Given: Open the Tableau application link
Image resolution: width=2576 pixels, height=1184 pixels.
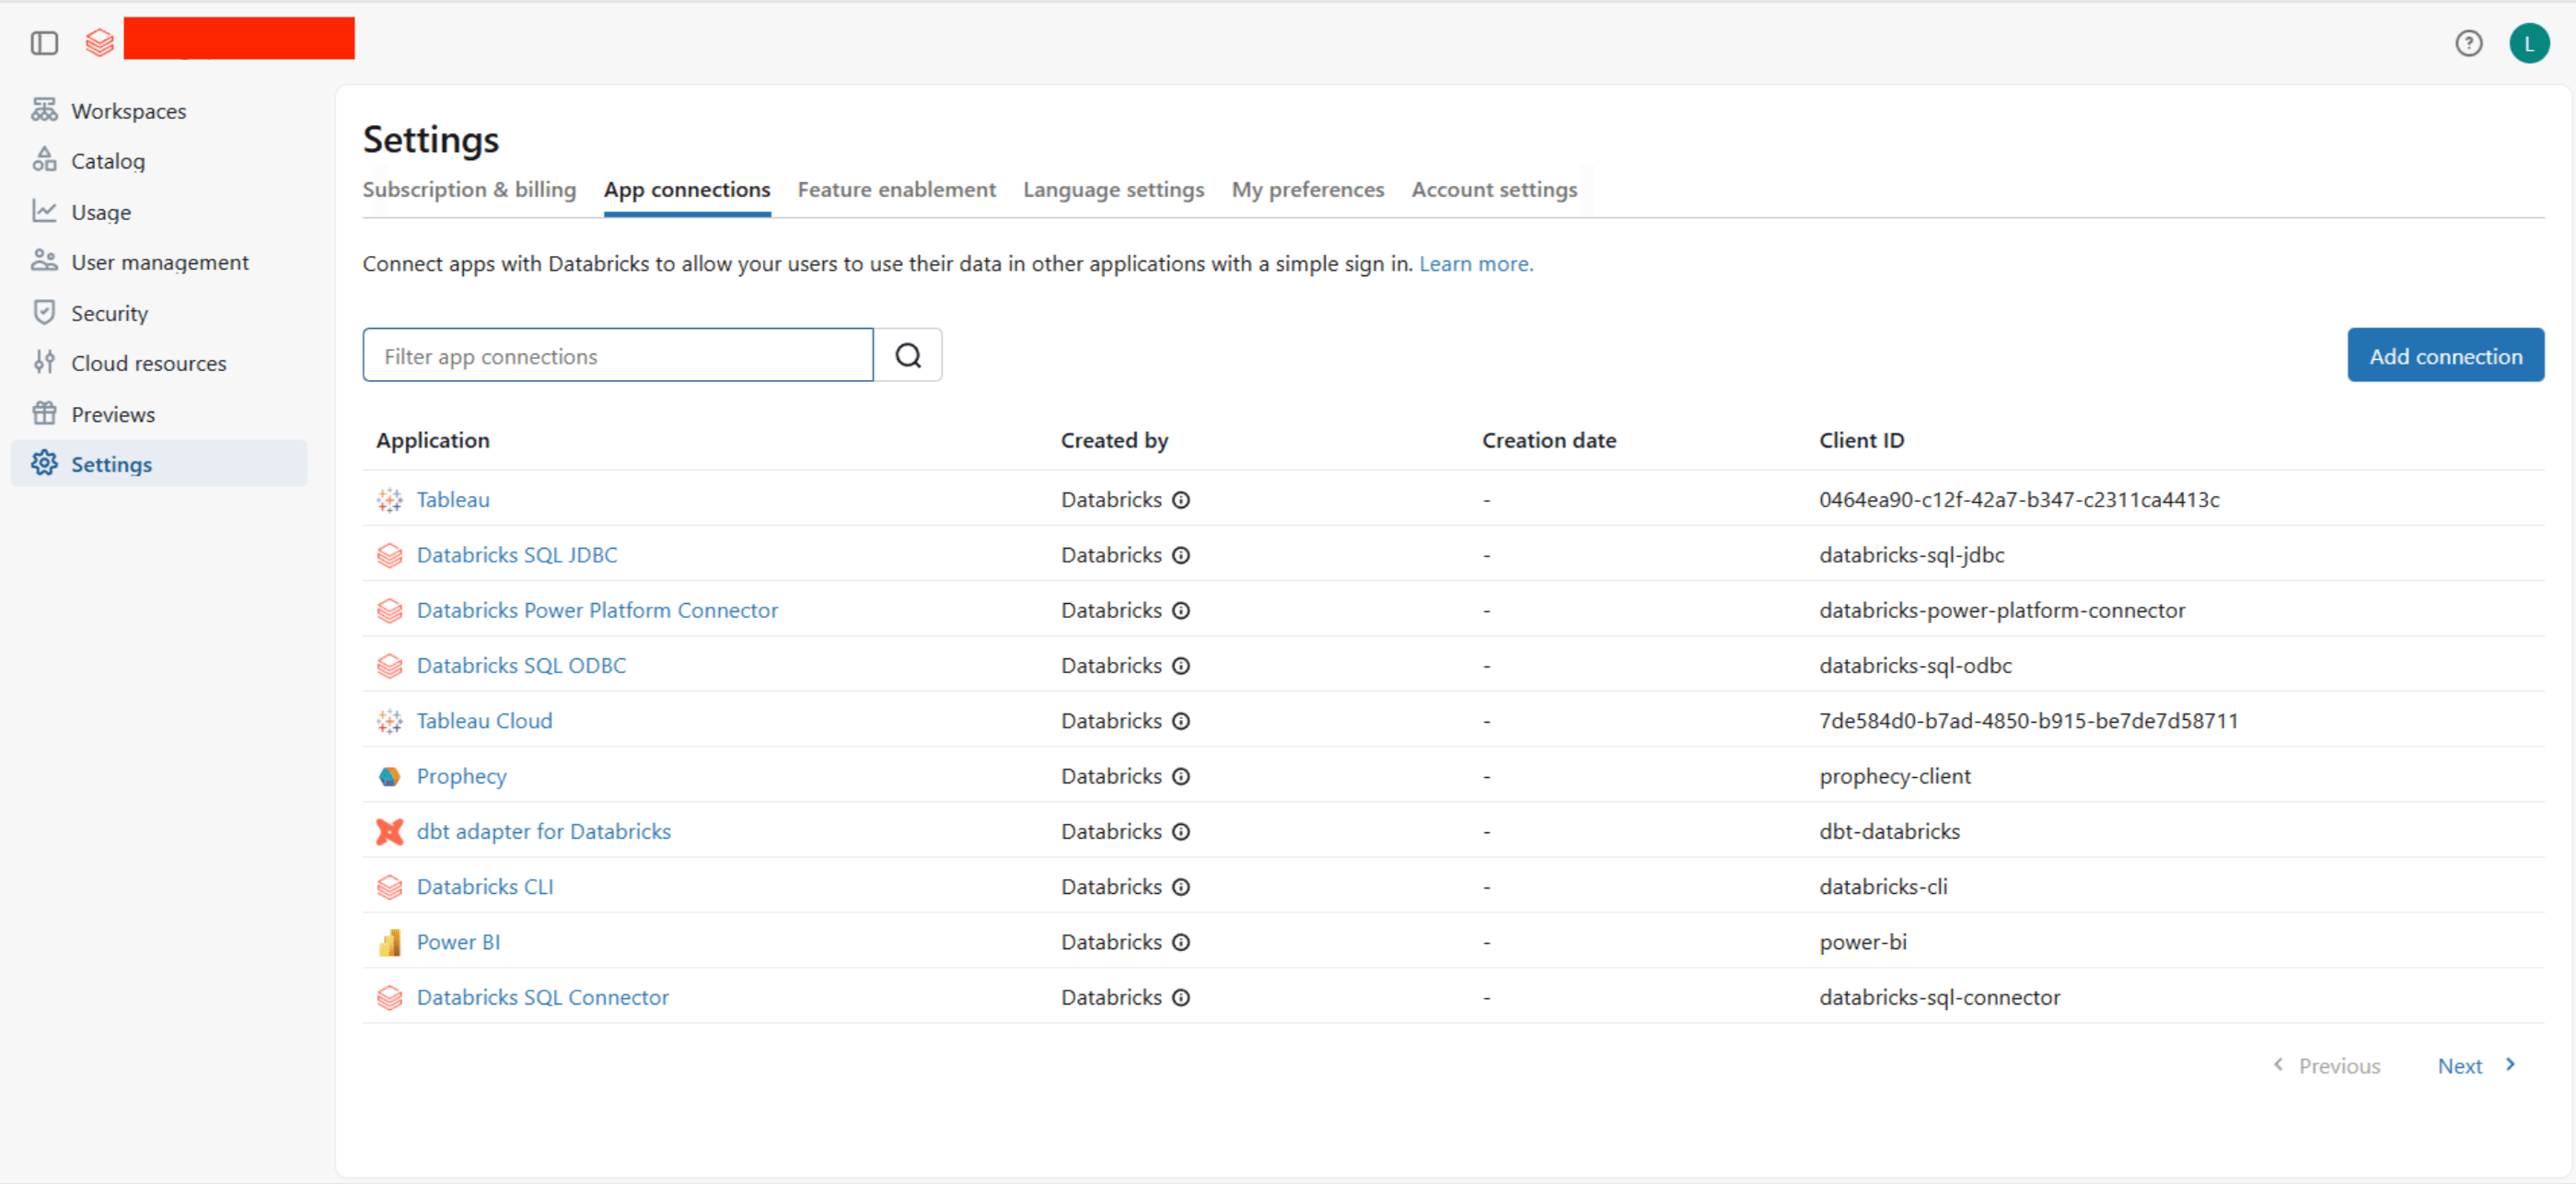Looking at the screenshot, I should 453,499.
